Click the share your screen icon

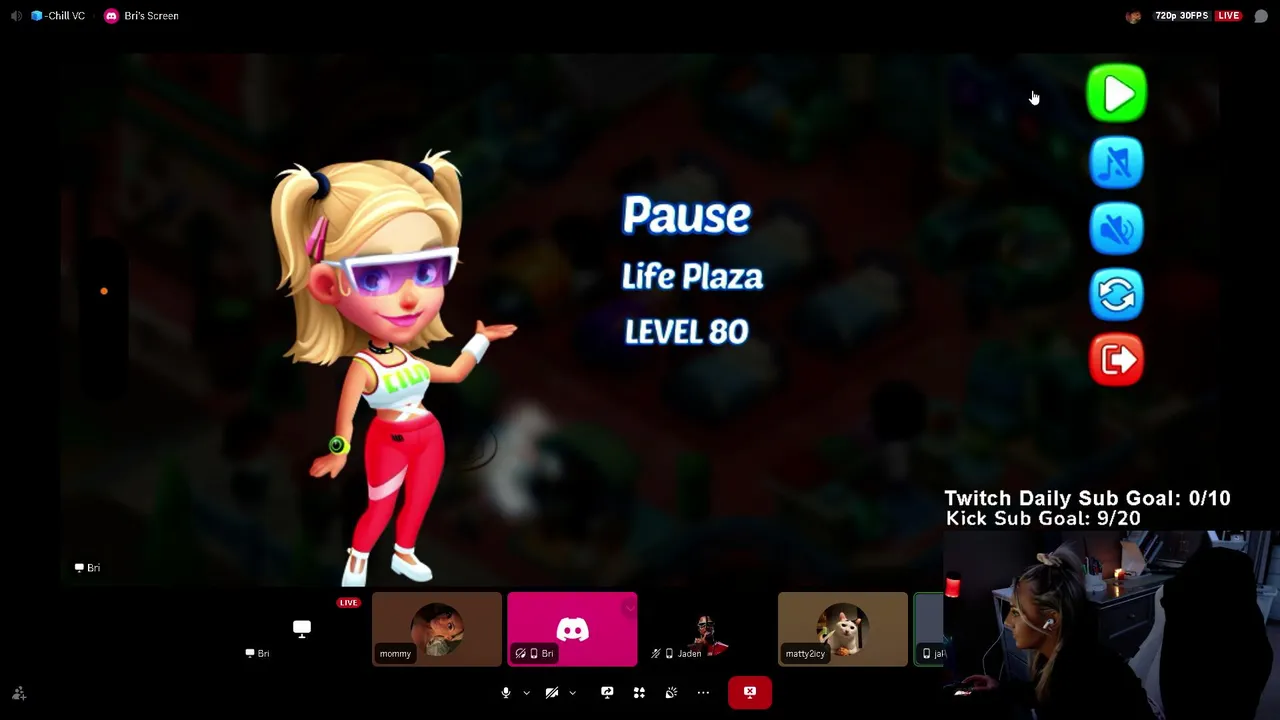[x=607, y=692]
